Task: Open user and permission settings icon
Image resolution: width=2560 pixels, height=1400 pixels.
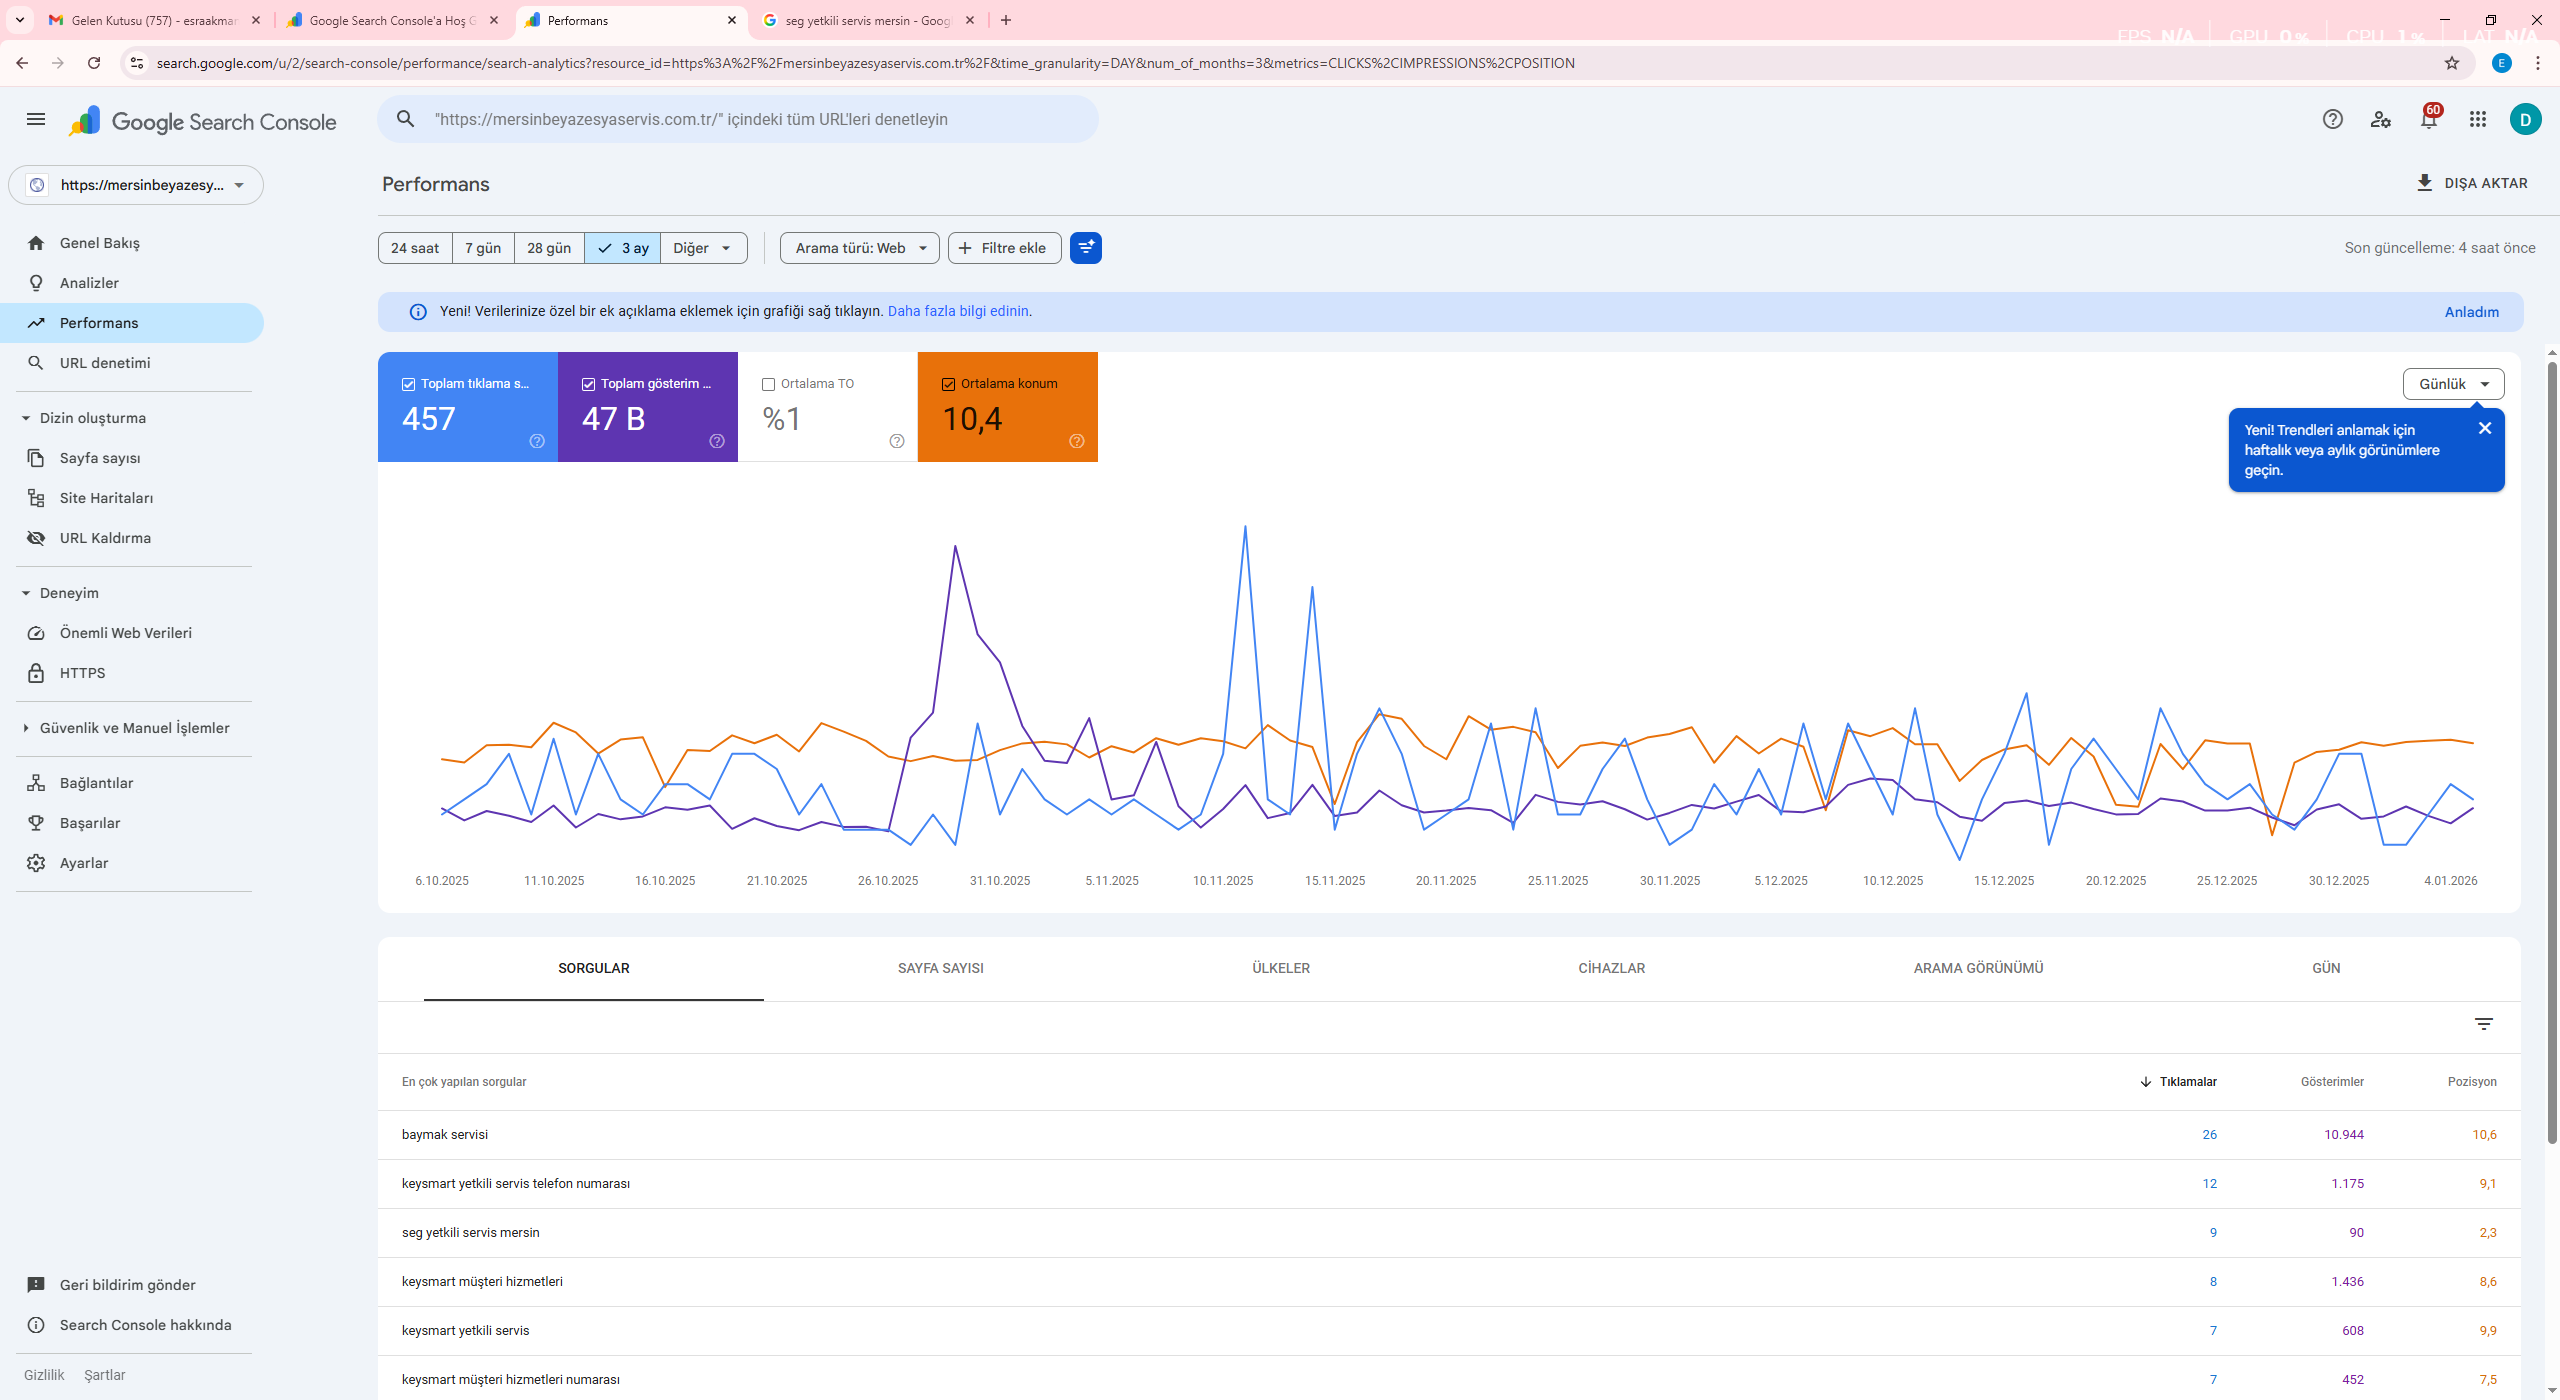Action: 2381,120
